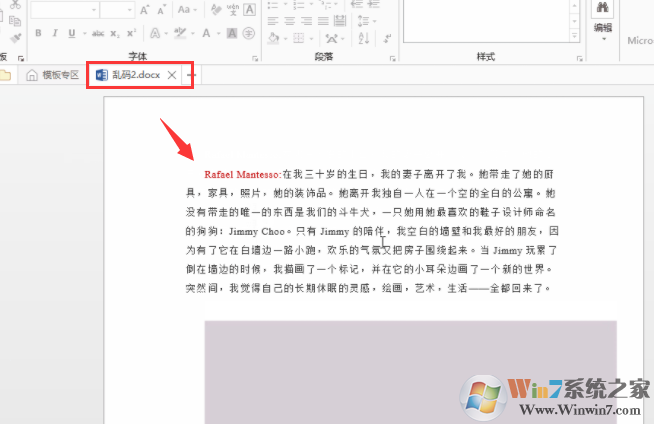This screenshot has height=424, width=657.
Task: Open a new tab with plus button
Action: tap(192, 75)
